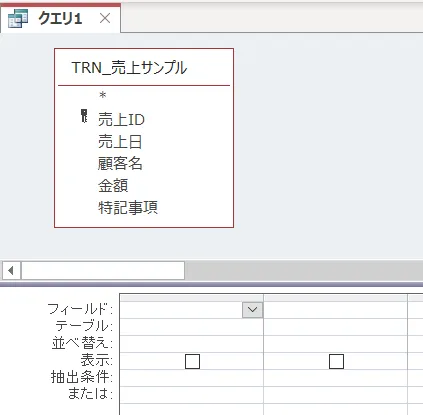
Task: Click the 並べ替え cell in first column
Action: point(191,344)
